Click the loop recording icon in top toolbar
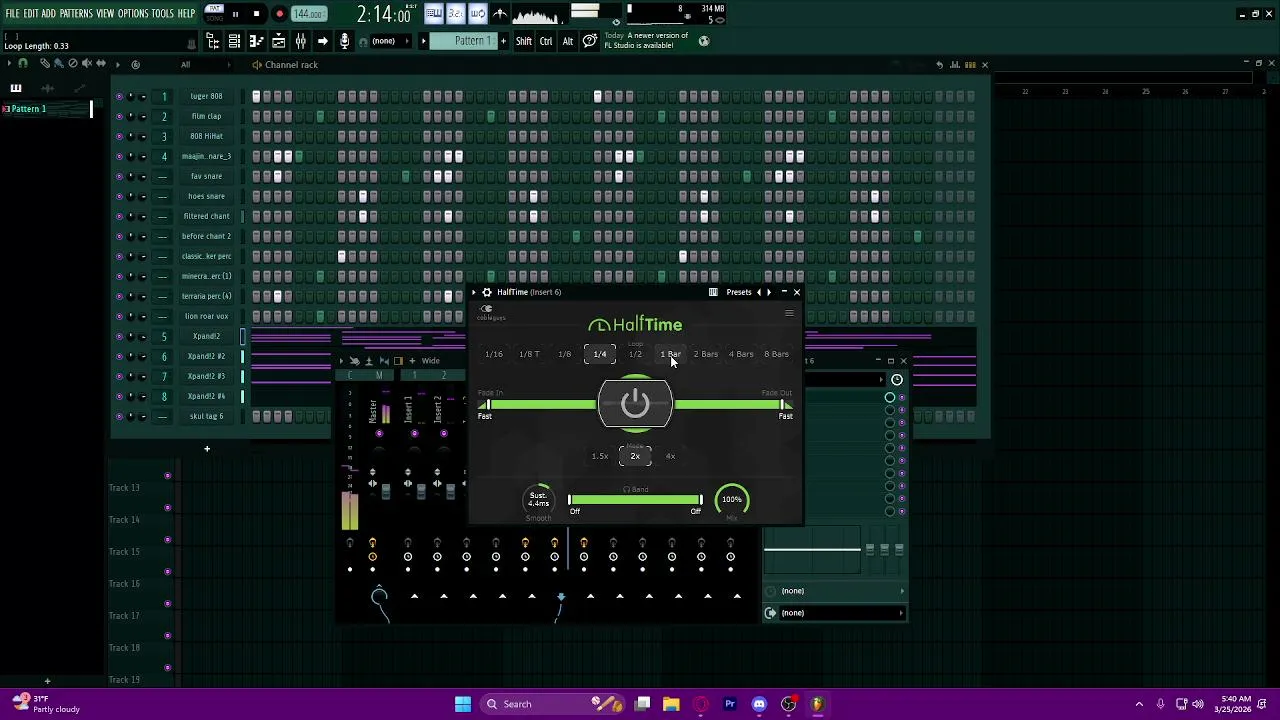 pos(477,14)
